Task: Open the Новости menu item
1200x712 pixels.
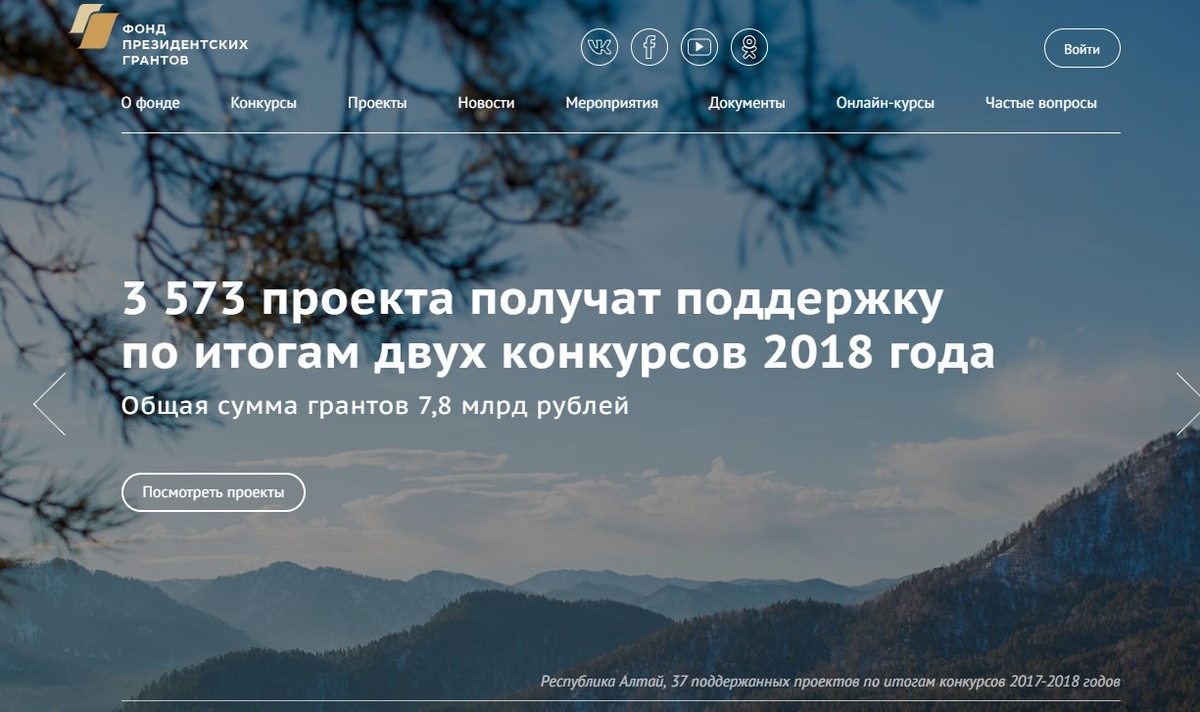Action: [x=486, y=103]
